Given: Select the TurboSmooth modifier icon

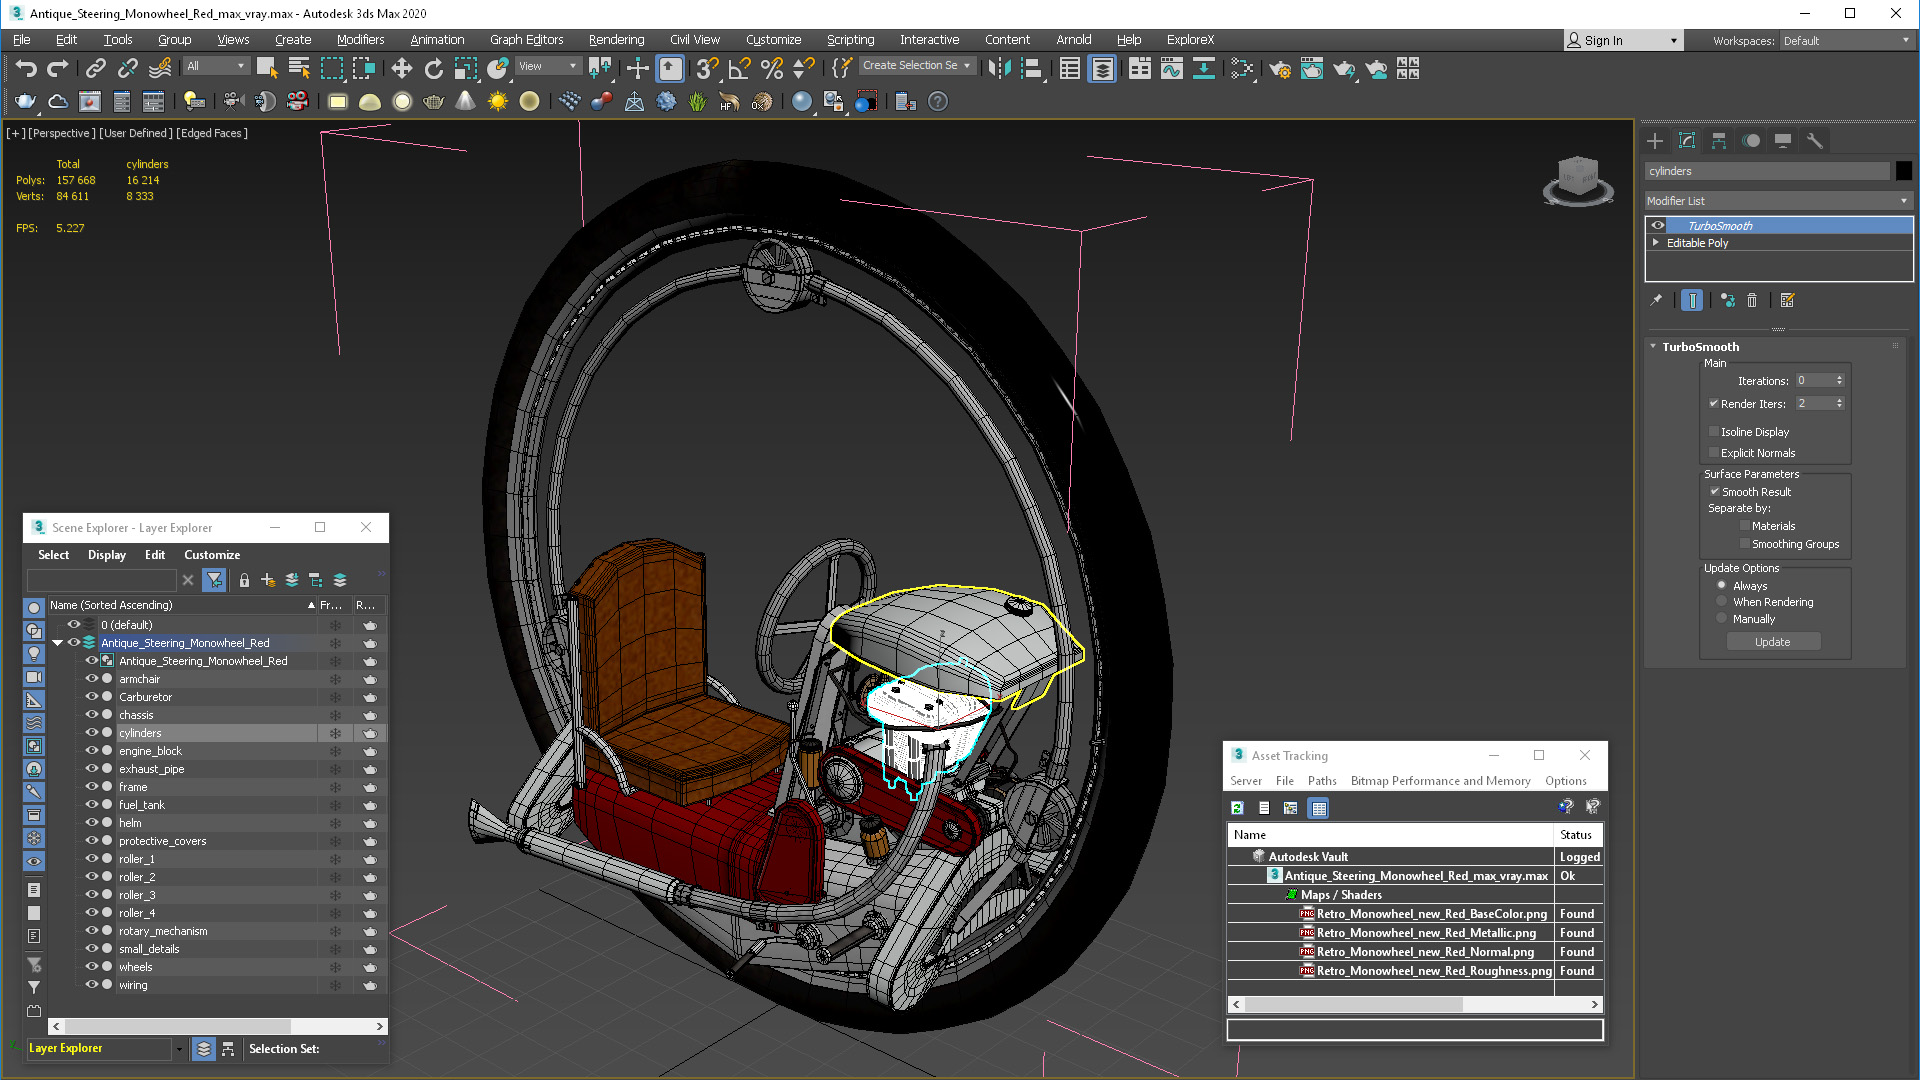Looking at the screenshot, I should 1659,224.
